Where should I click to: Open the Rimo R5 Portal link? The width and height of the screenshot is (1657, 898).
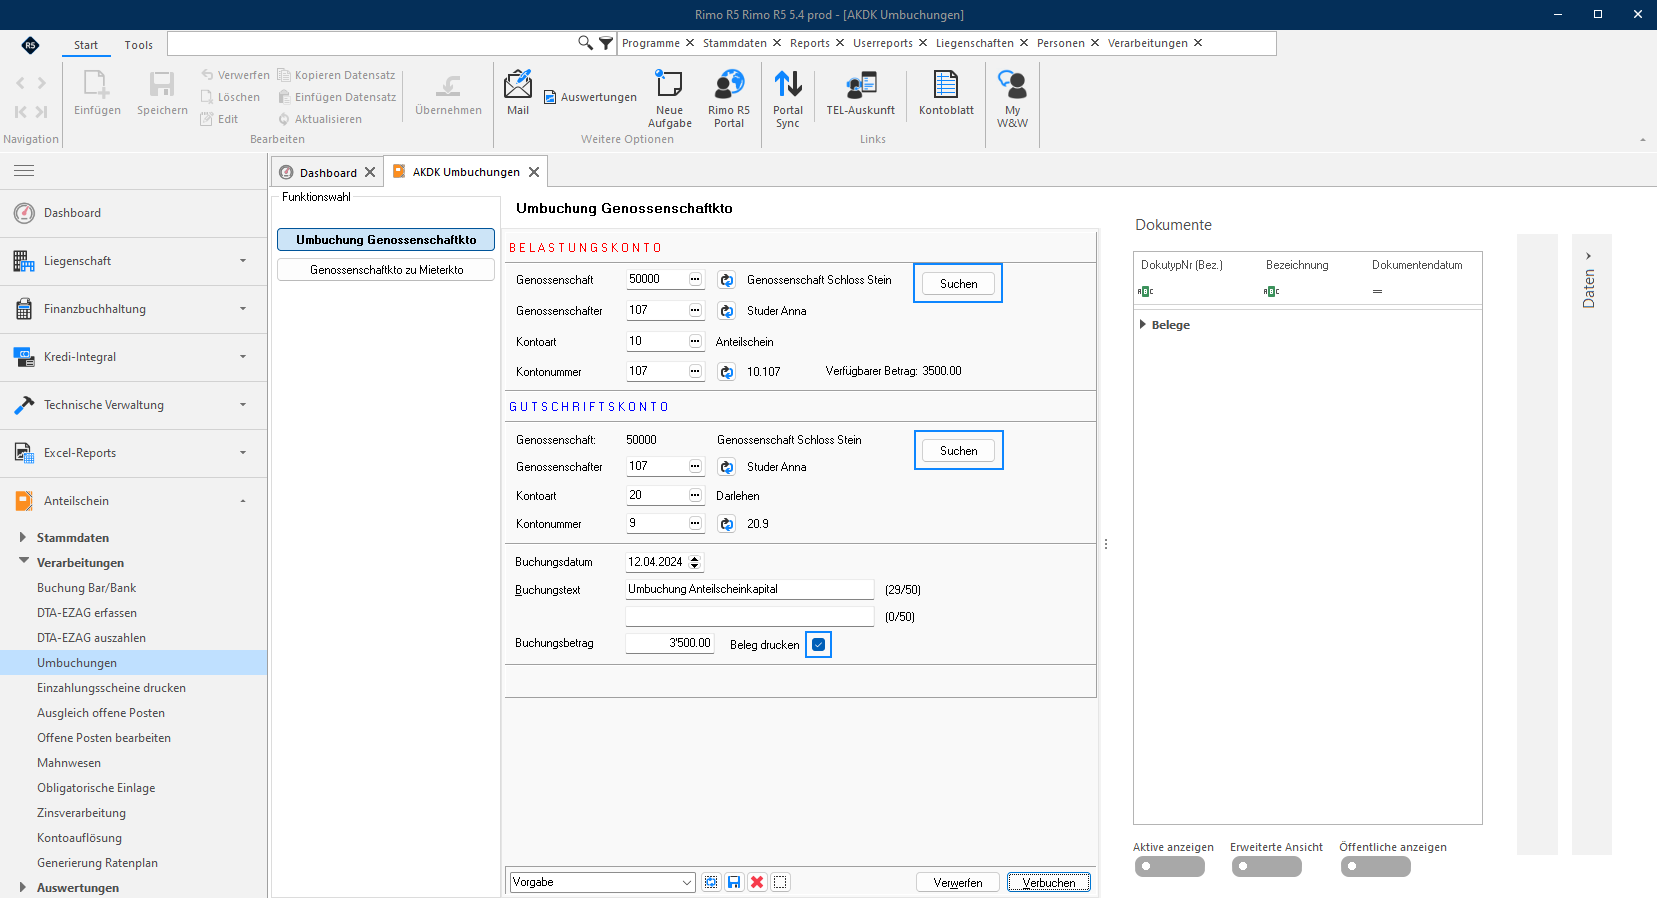(x=729, y=98)
